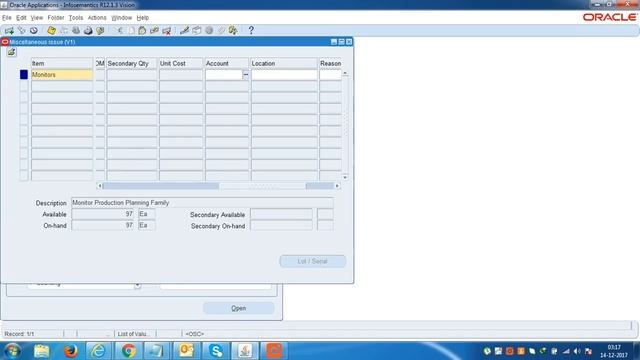Open the Edit menu
The height and width of the screenshot is (360, 640).
coord(21,18)
